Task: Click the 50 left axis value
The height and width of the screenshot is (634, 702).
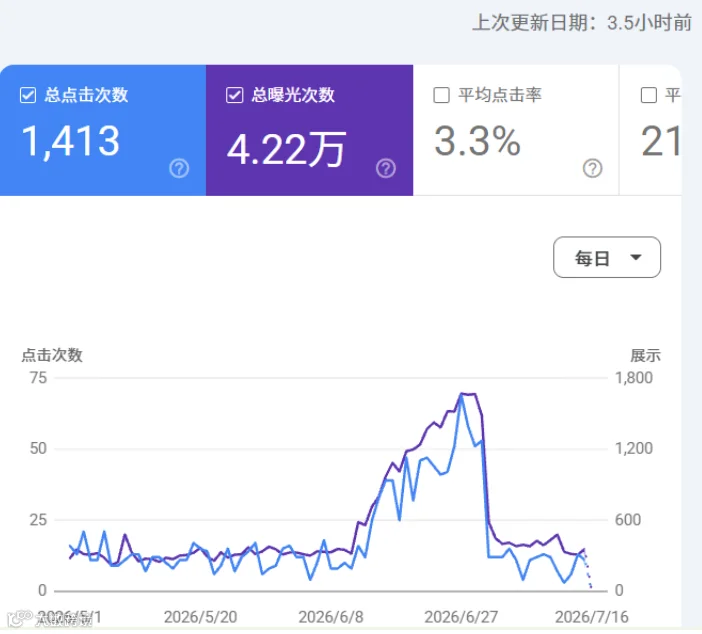Action: [39, 448]
